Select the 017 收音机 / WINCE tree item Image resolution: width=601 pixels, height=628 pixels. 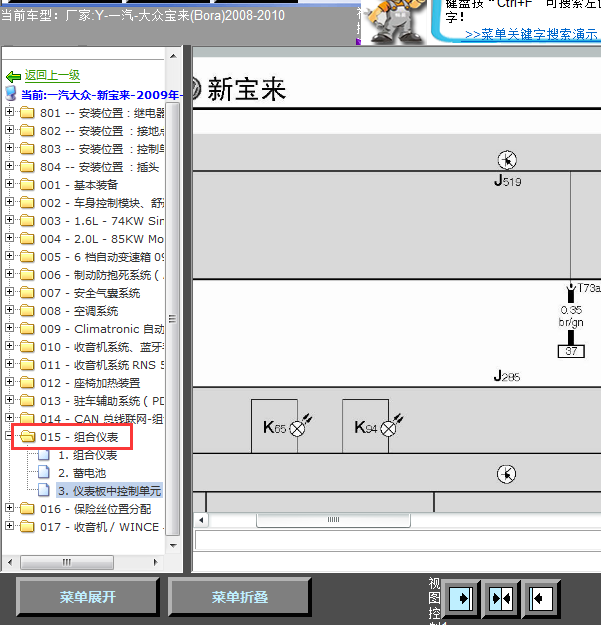point(102,527)
